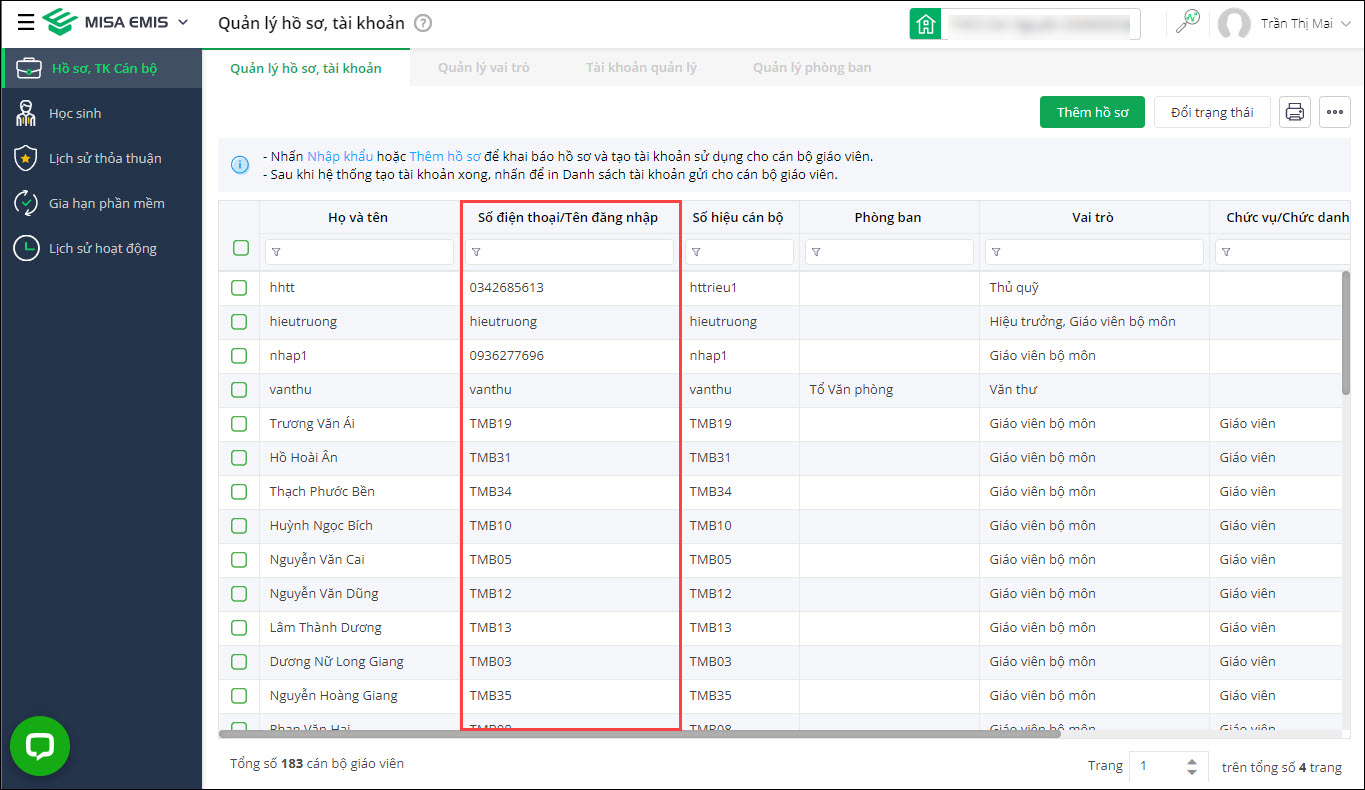This screenshot has width=1365, height=790.
Task: Click the clock history icon in sidebar
Action: click(26, 248)
